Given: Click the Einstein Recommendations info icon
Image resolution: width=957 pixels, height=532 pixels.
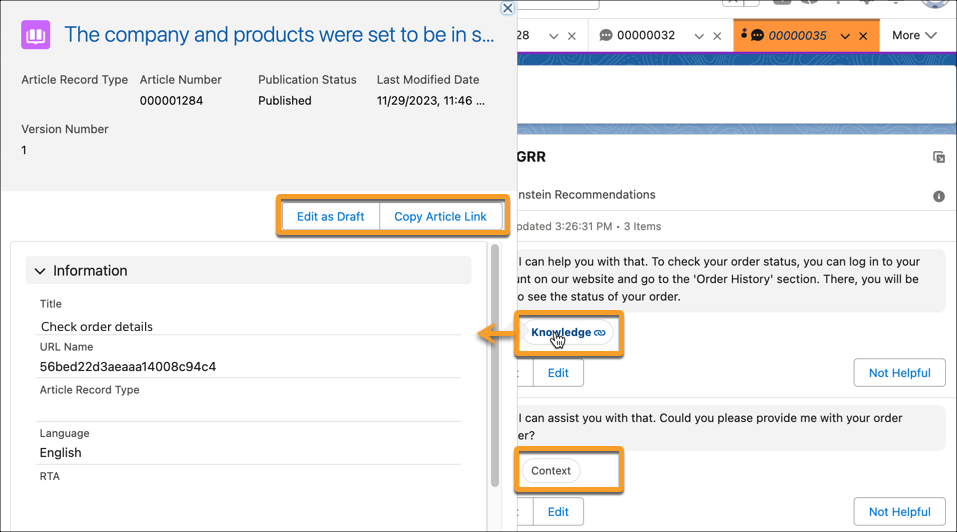Looking at the screenshot, I should coord(938,196).
